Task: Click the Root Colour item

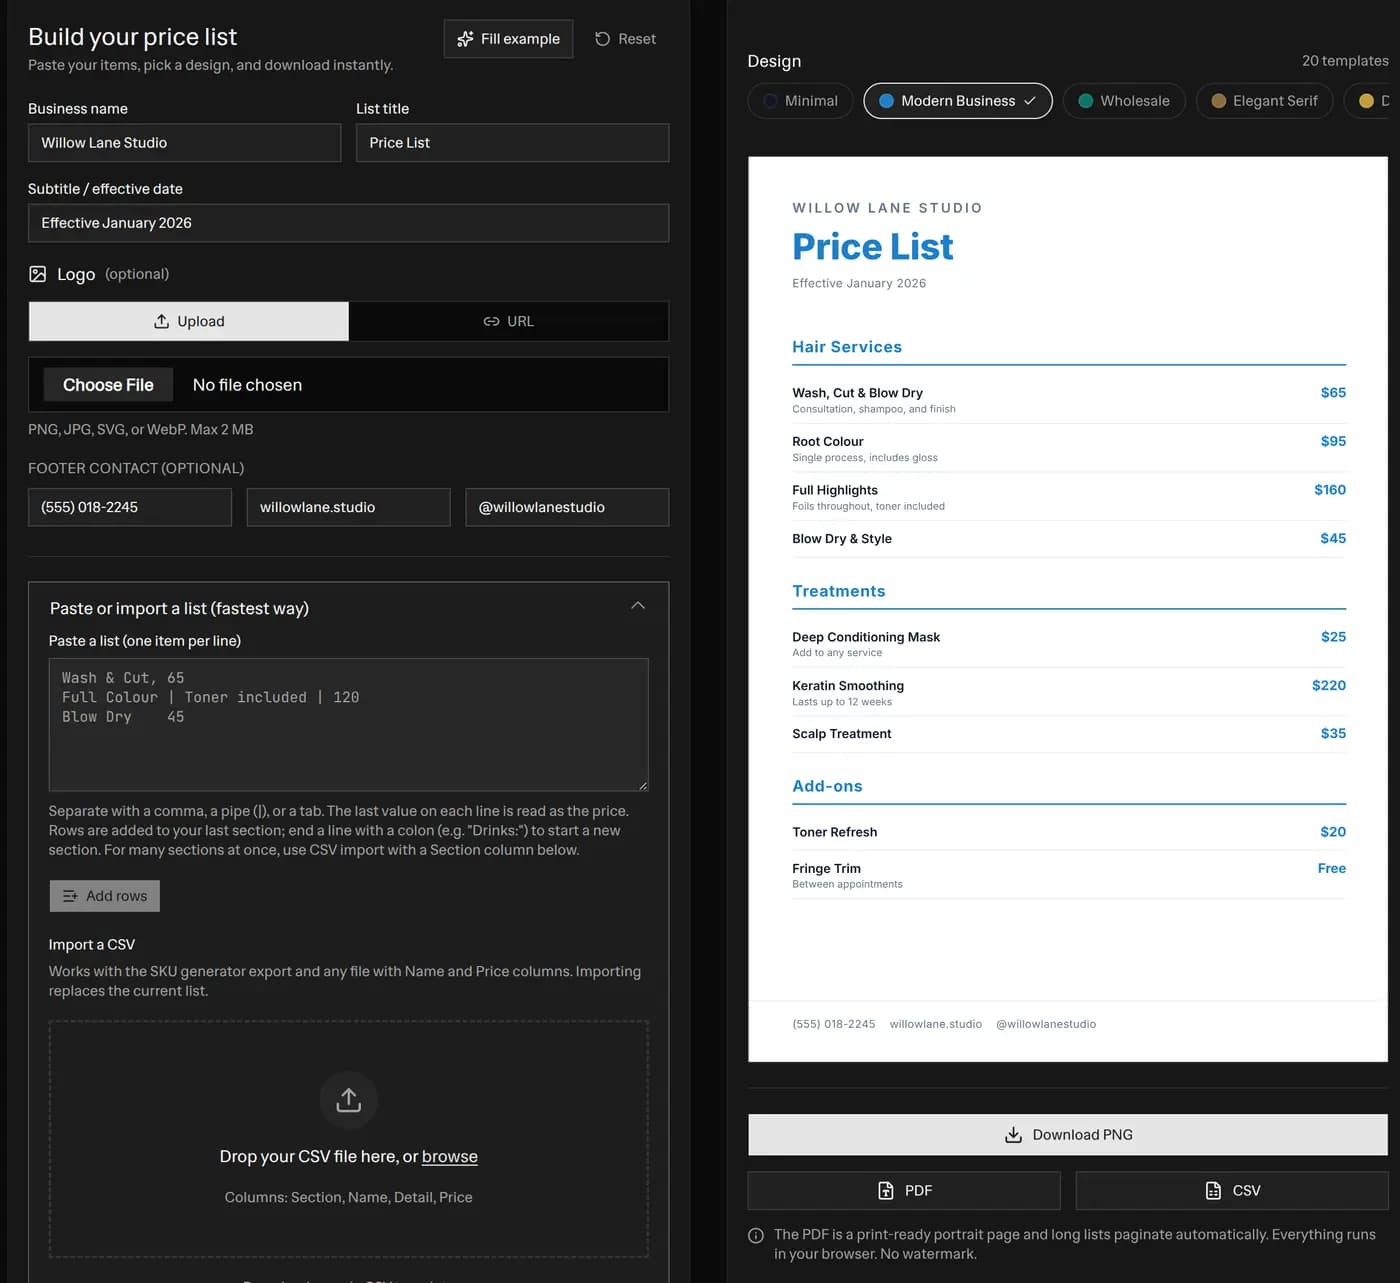Action: (x=828, y=441)
